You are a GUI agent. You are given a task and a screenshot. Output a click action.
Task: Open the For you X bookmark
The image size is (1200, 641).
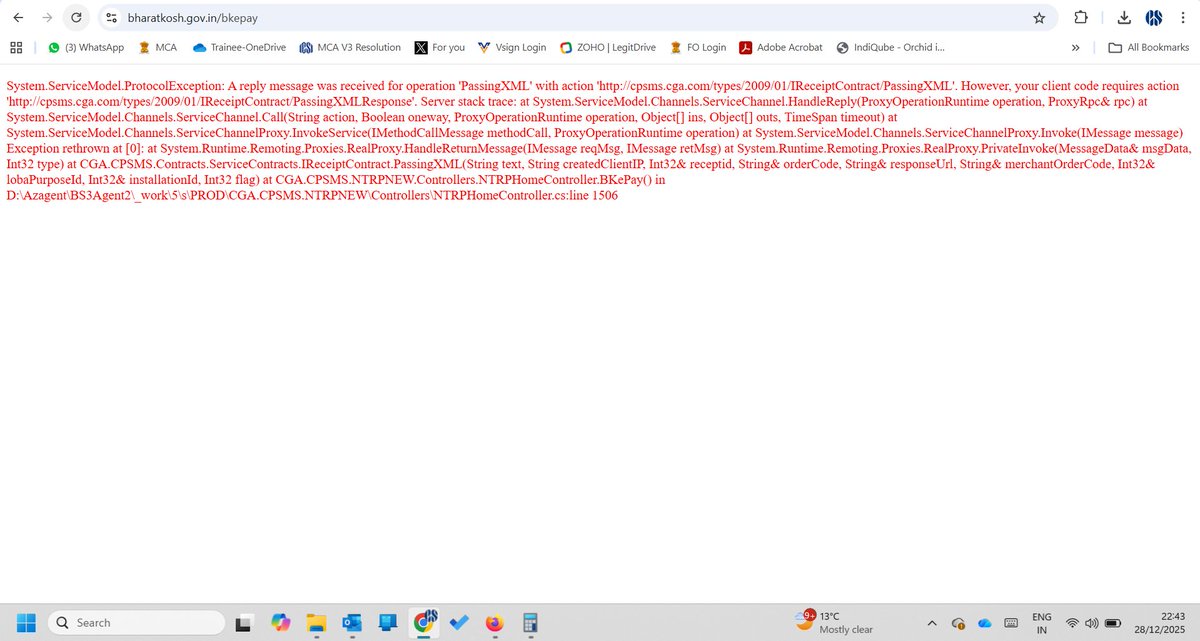tap(440, 47)
